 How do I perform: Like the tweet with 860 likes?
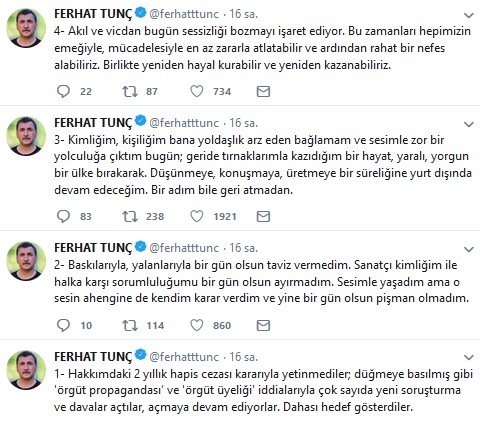pyautogui.click(x=197, y=325)
